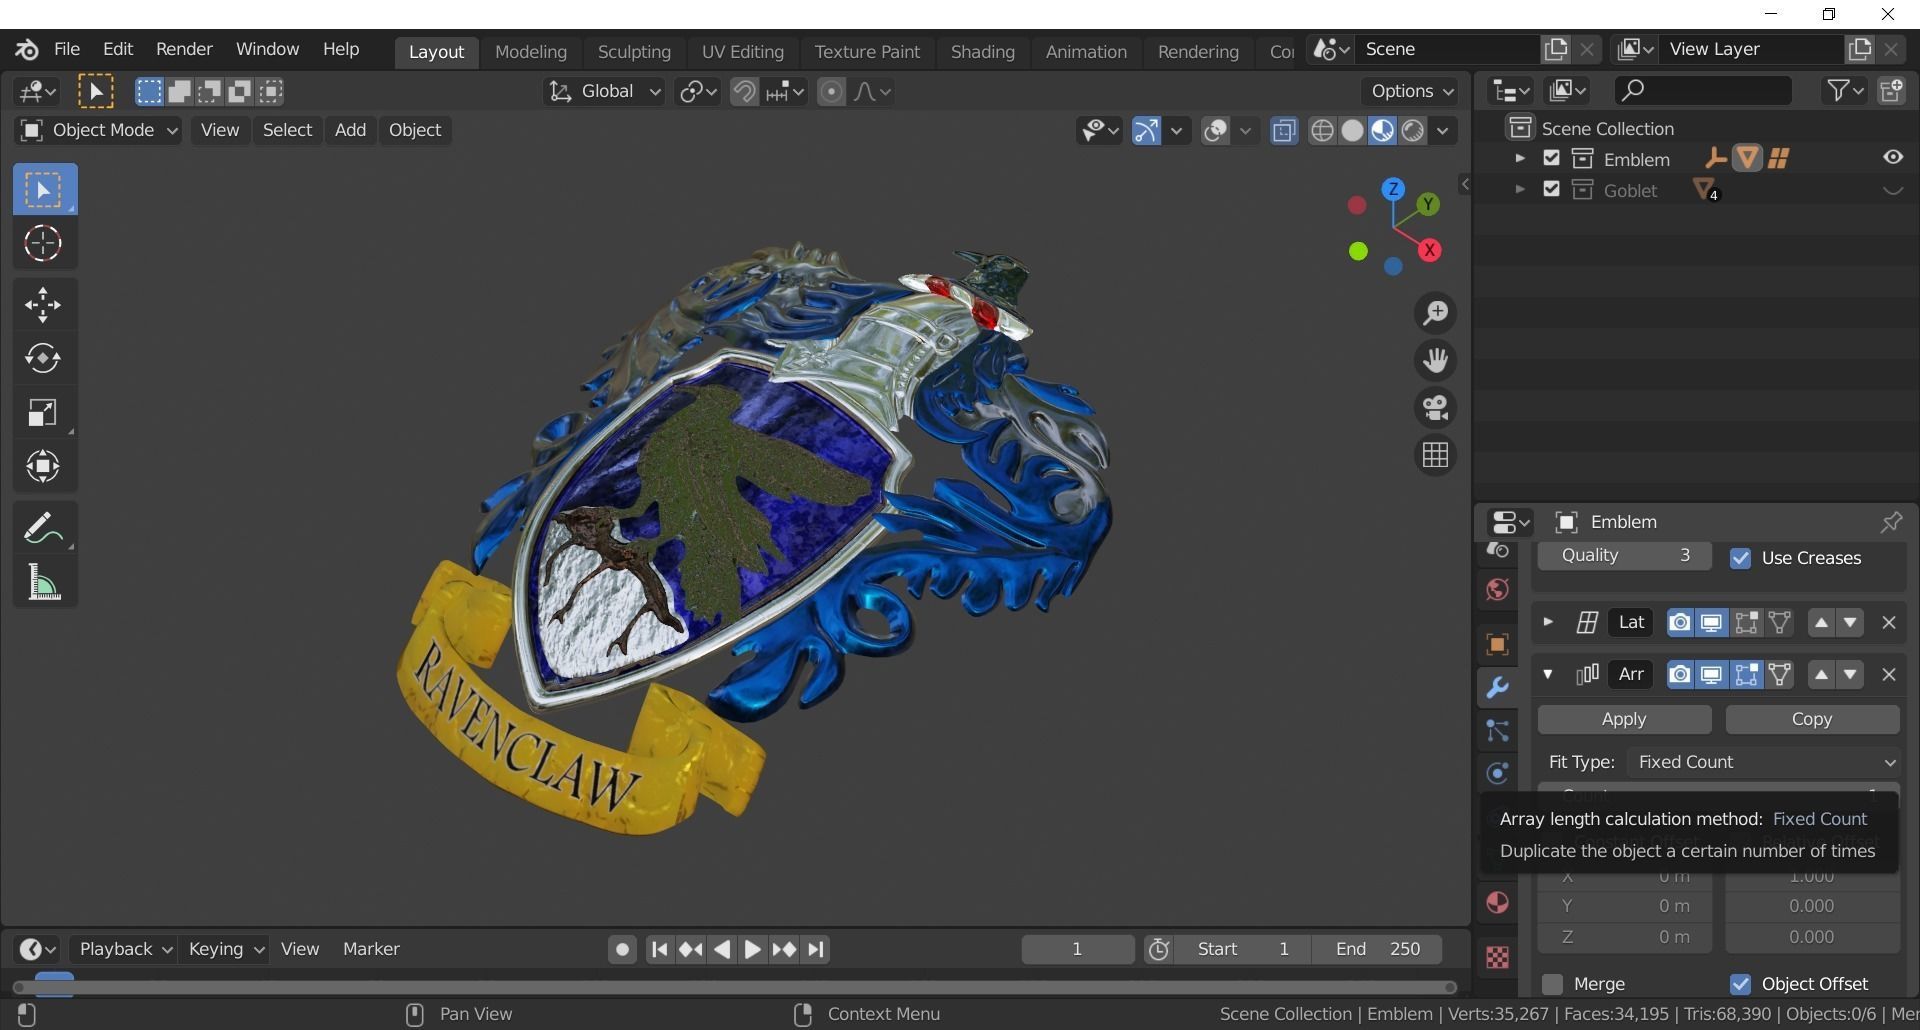Activate the Annotate tool
Image resolution: width=1920 pixels, height=1030 pixels.
tap(43, 527)
